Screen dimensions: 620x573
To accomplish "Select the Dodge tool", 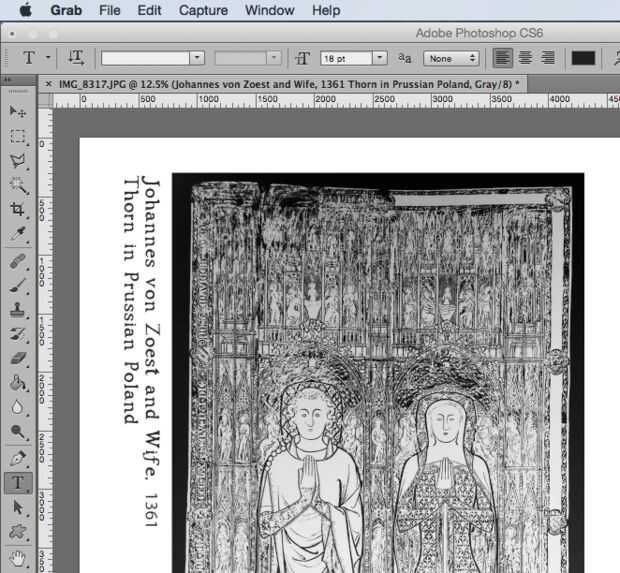I will tap(17, 431).
